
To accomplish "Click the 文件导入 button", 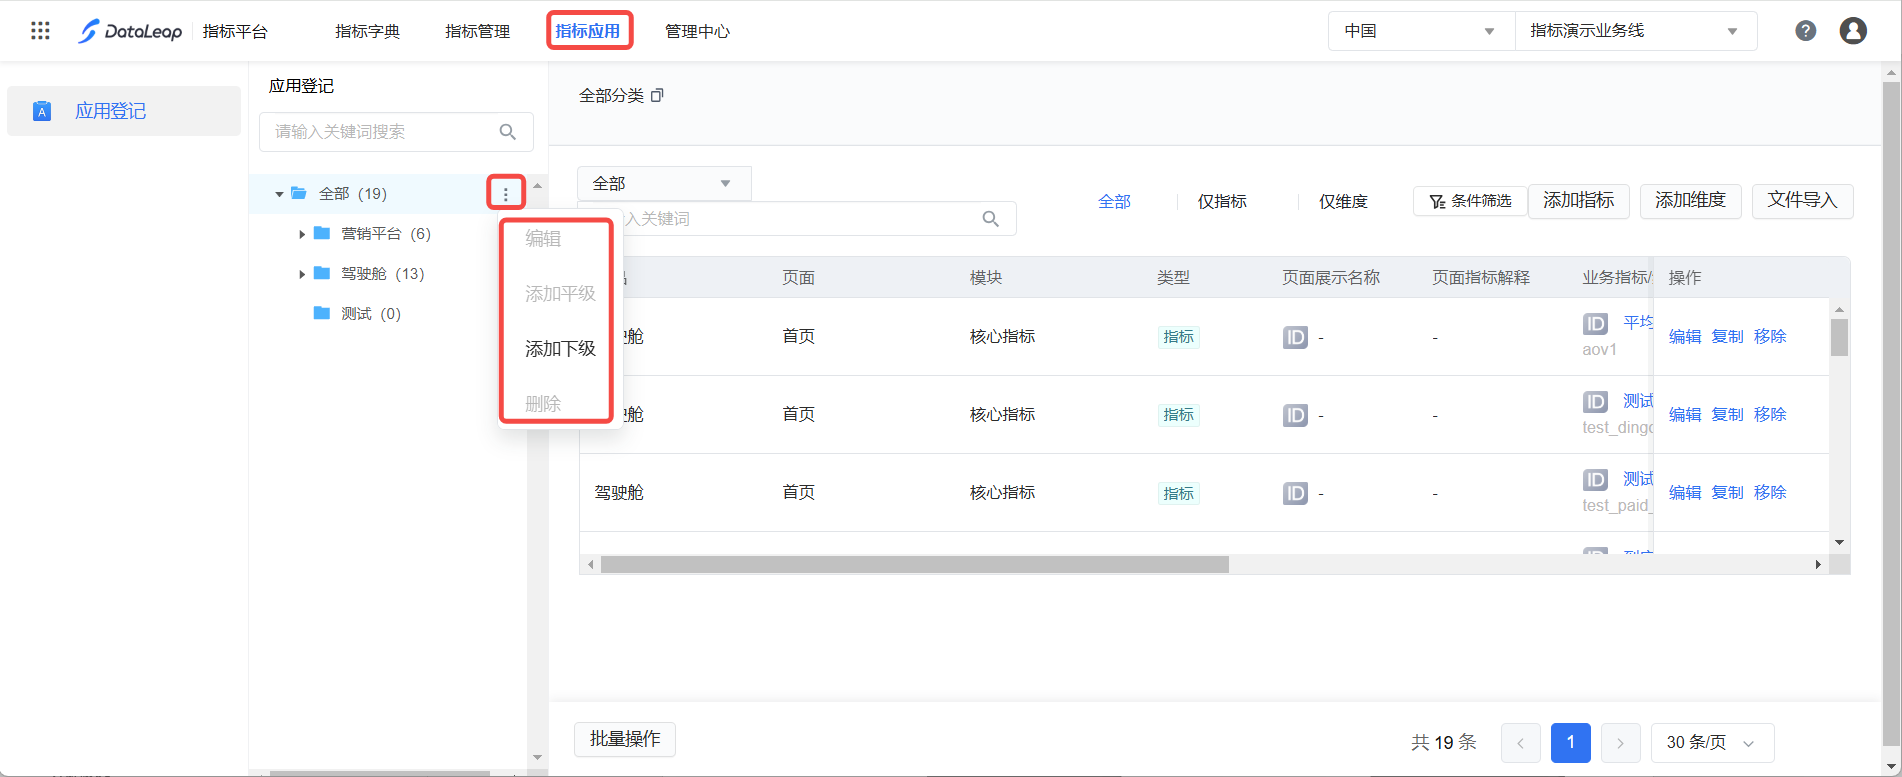I will (x=1803, y=201).
